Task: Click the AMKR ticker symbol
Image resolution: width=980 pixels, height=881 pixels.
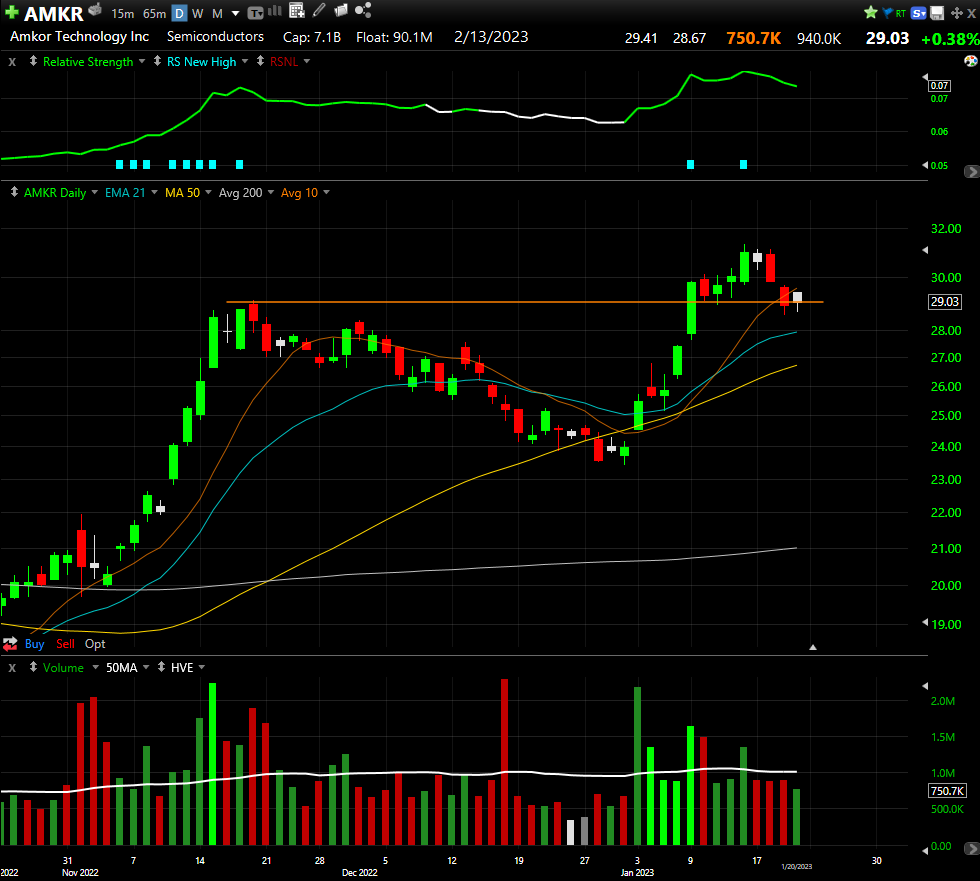Action: [x=54, y=13]
